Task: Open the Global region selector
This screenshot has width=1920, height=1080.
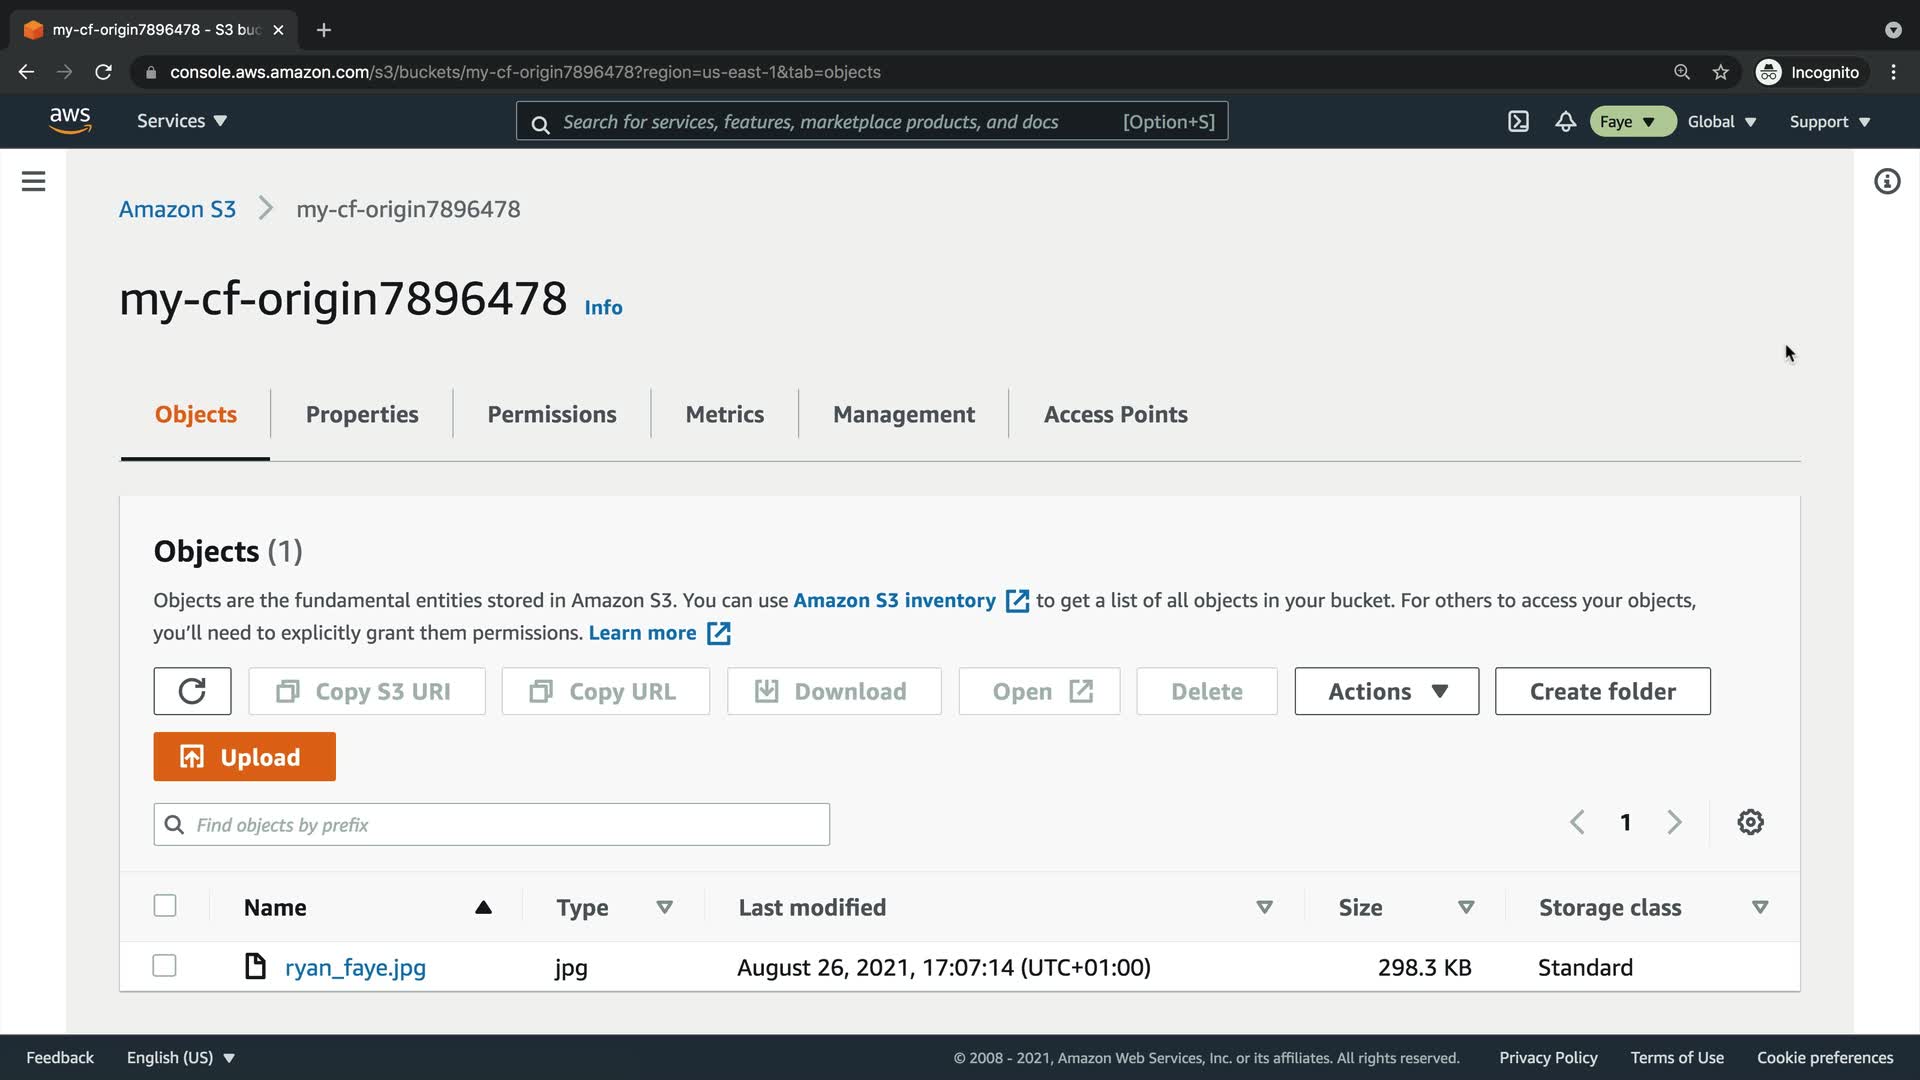Action: [x=1721, y=121]
